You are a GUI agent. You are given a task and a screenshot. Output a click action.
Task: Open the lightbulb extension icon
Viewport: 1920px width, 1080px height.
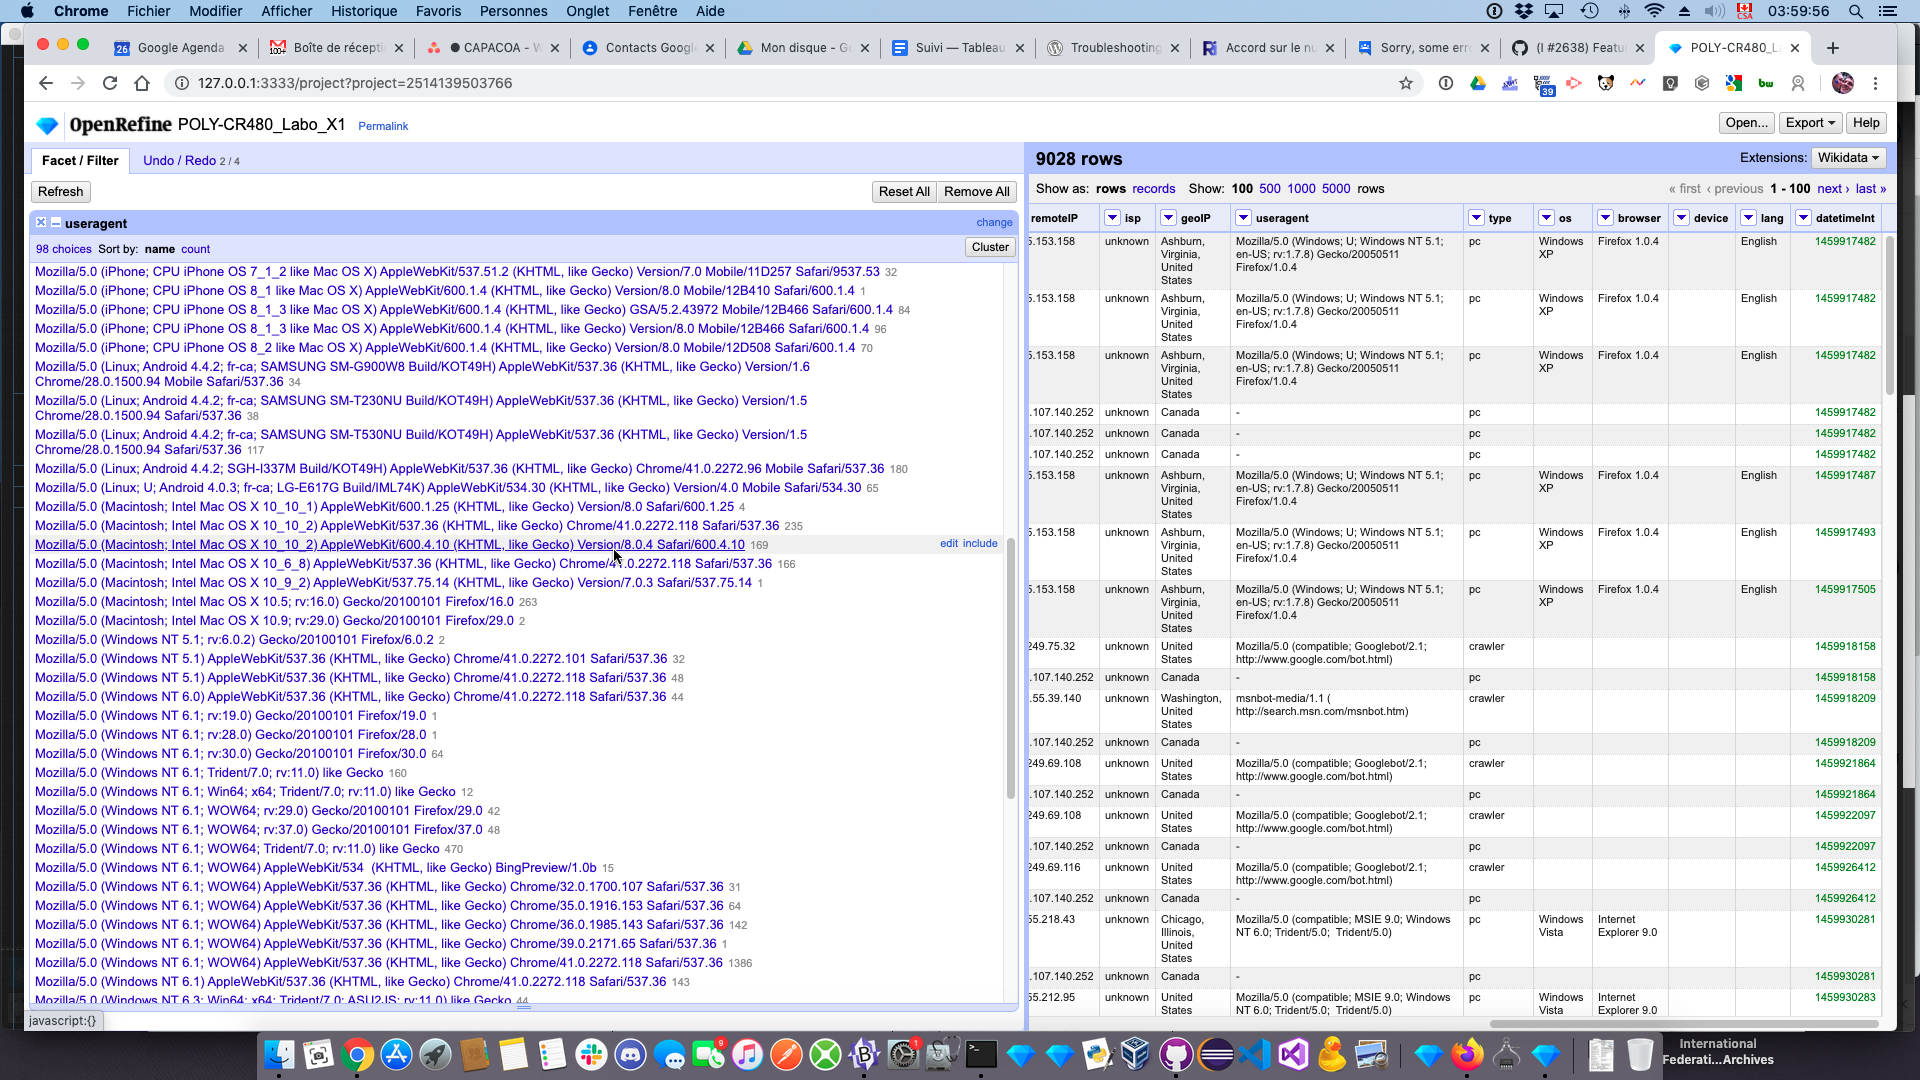click(1670, 83)
